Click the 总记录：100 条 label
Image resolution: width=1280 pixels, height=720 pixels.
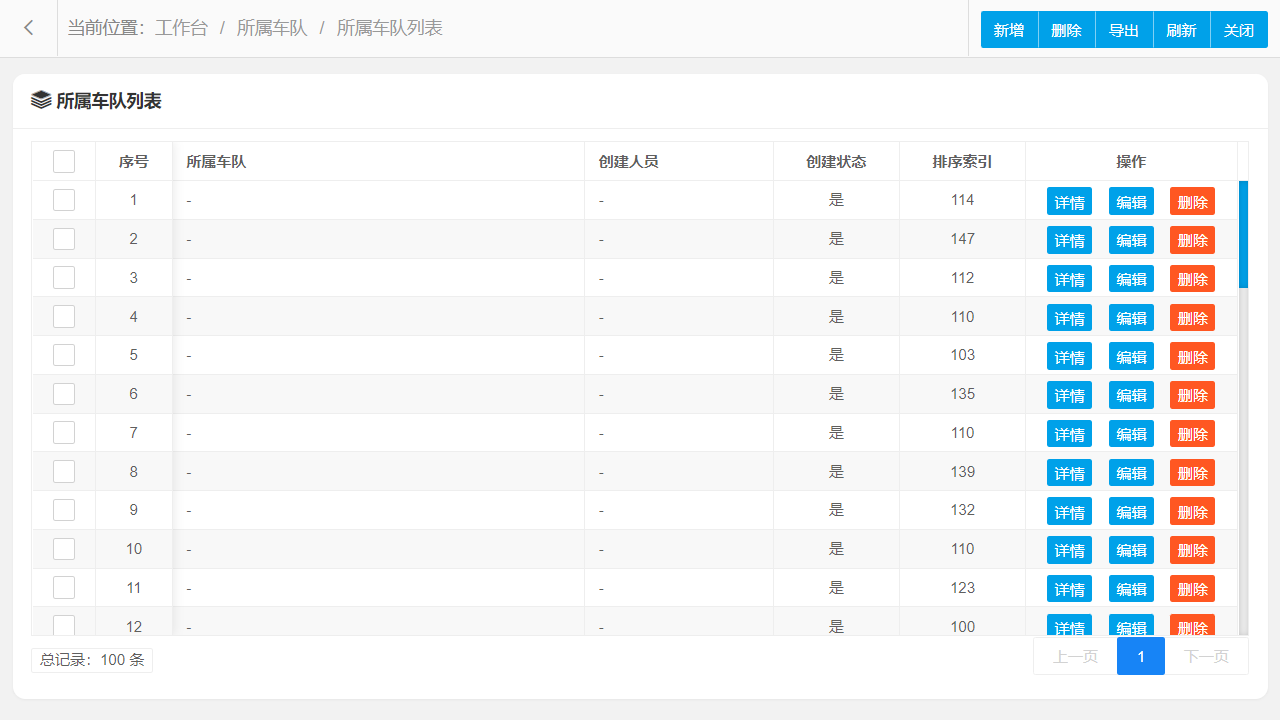point(92,660)
